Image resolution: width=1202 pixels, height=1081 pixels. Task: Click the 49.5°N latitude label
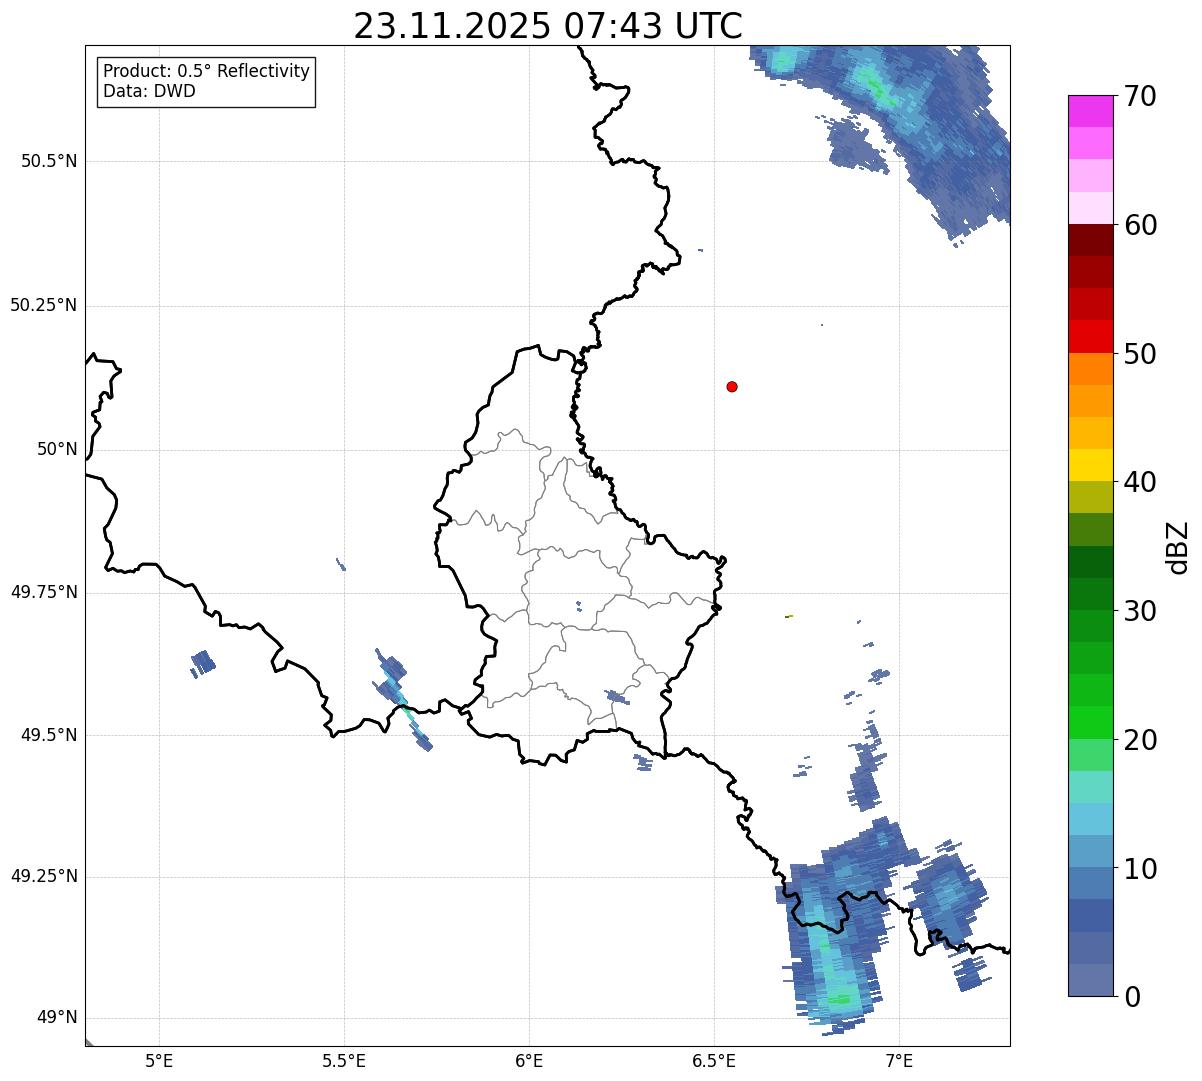coord(49,735)
